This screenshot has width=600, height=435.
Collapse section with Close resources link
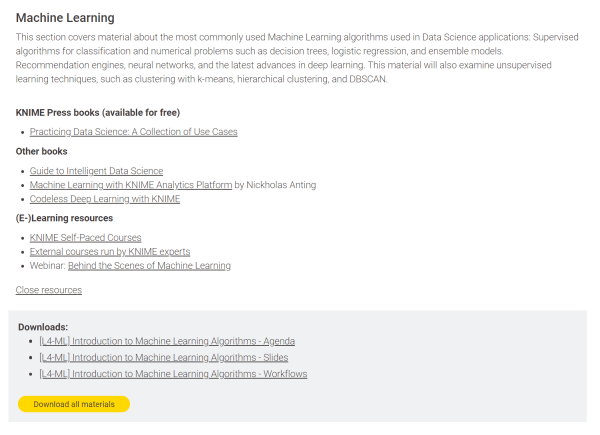pos(49,290)
